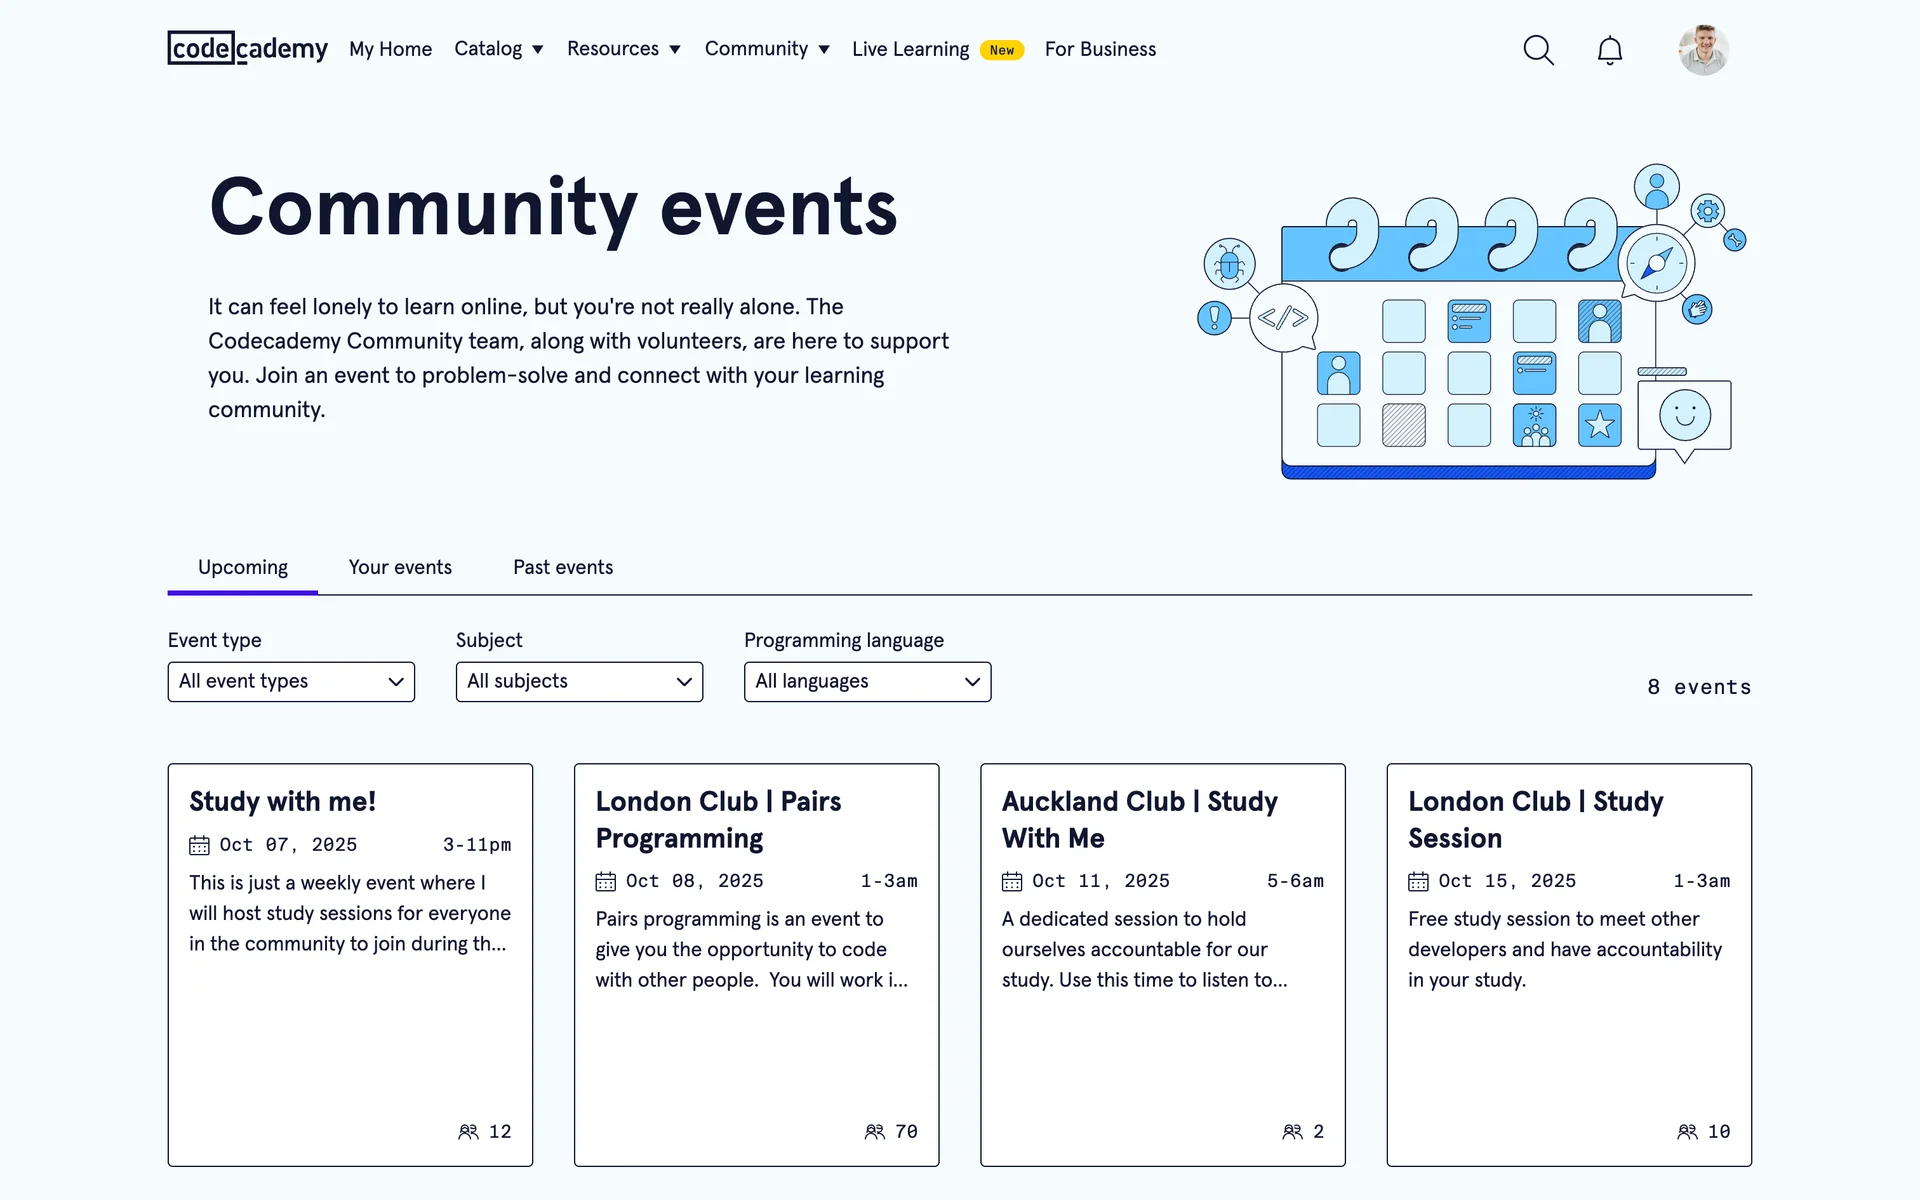Click attendees icon on London Study Session card

pos(1687,1131)
